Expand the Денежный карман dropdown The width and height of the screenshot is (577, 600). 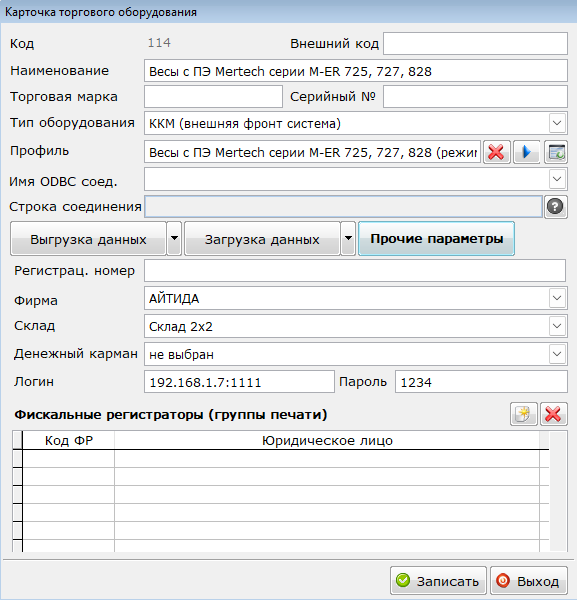coord(557,354)
